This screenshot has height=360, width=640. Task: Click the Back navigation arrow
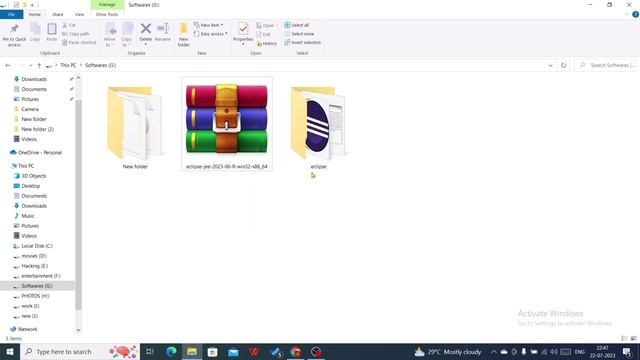tap(8, 65)
